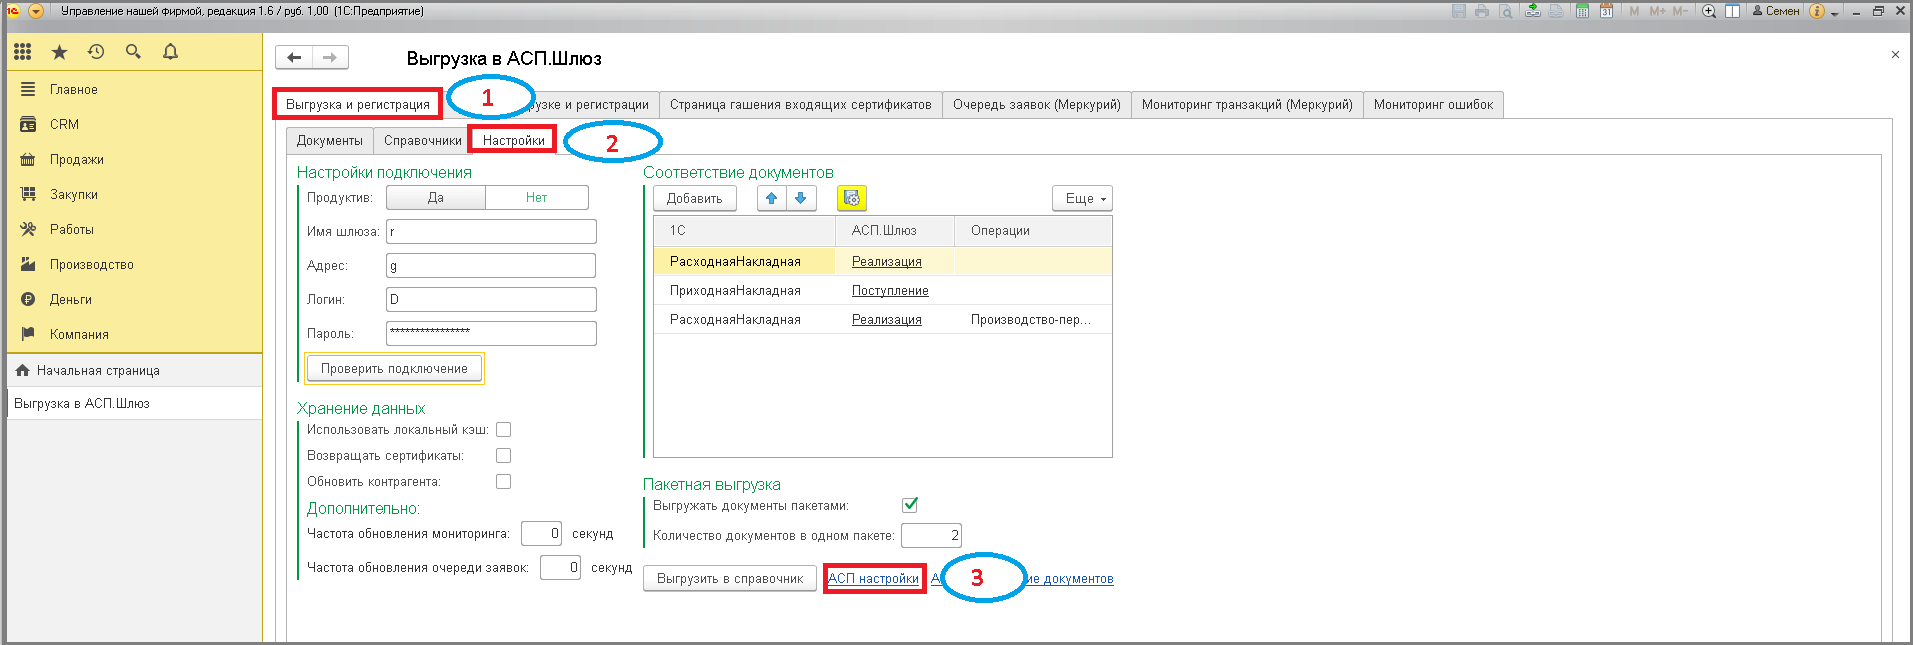The height and width of the screenshot is (645, 1913).
Task: Click Частота обновления очереди заявок field
Action: click(560, 567)
